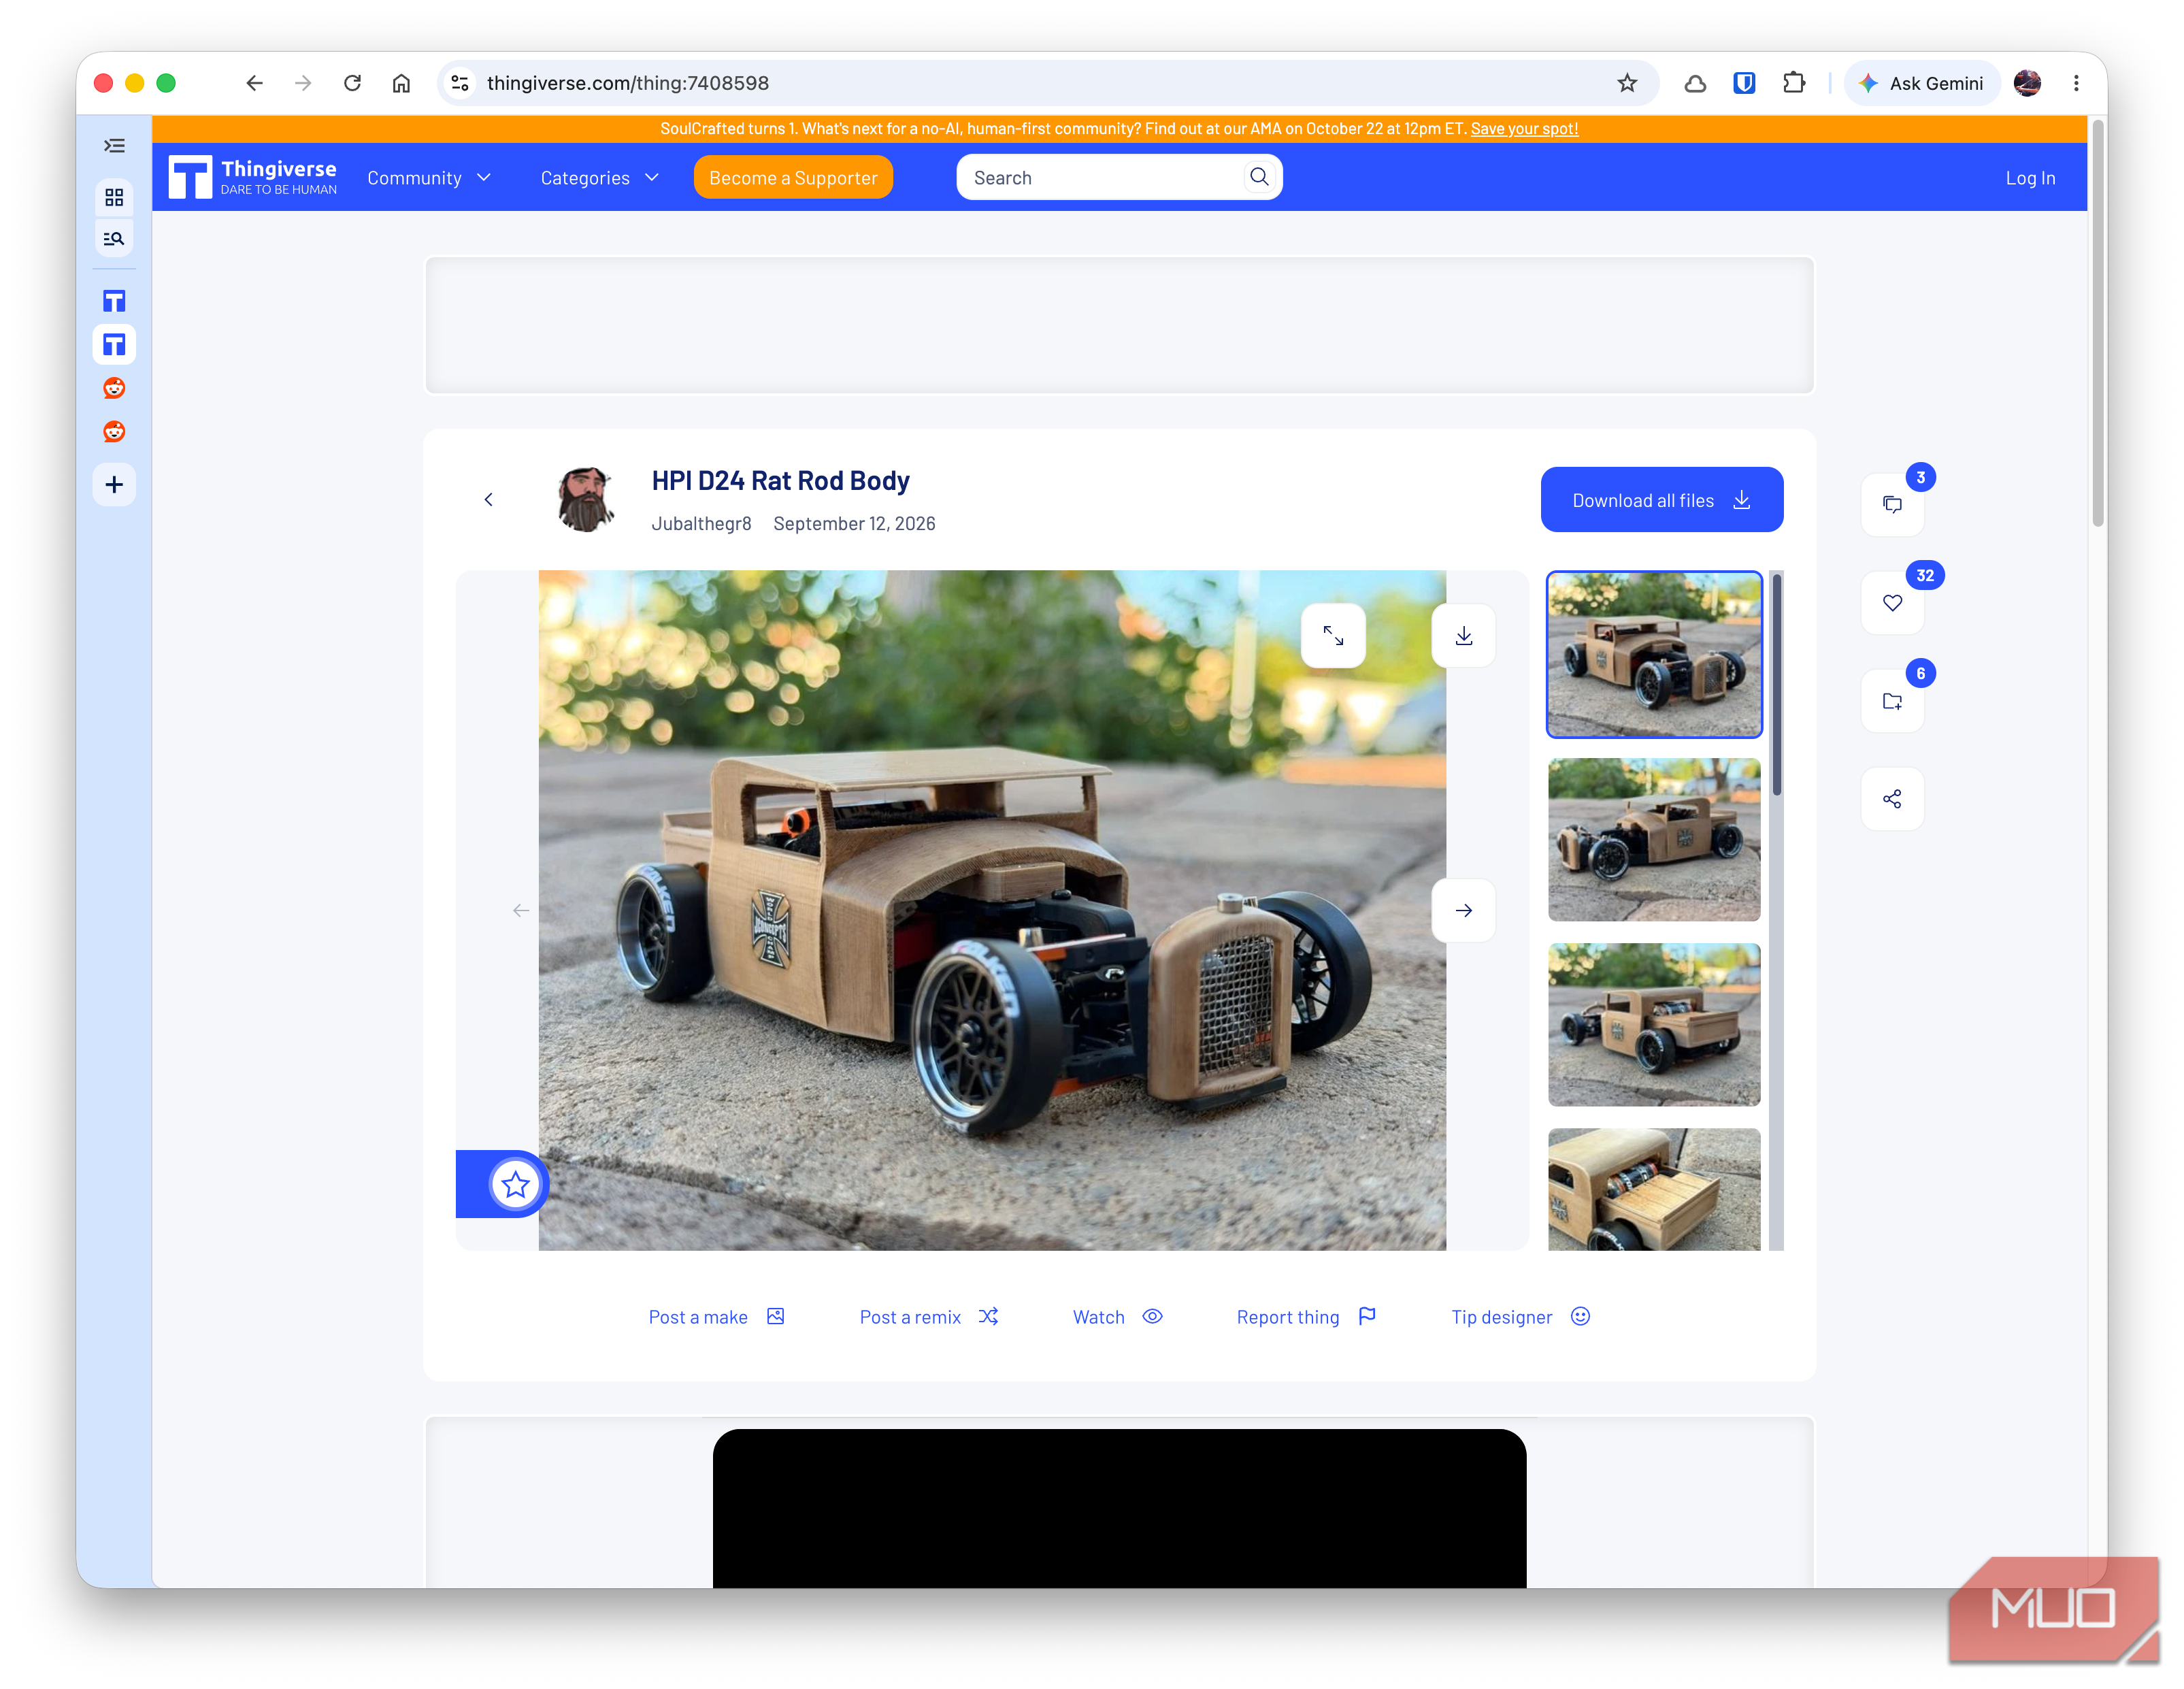Click the address bar URL
The height and width of the screenshot is (1689, 2184).
click(x=628, y=83)
